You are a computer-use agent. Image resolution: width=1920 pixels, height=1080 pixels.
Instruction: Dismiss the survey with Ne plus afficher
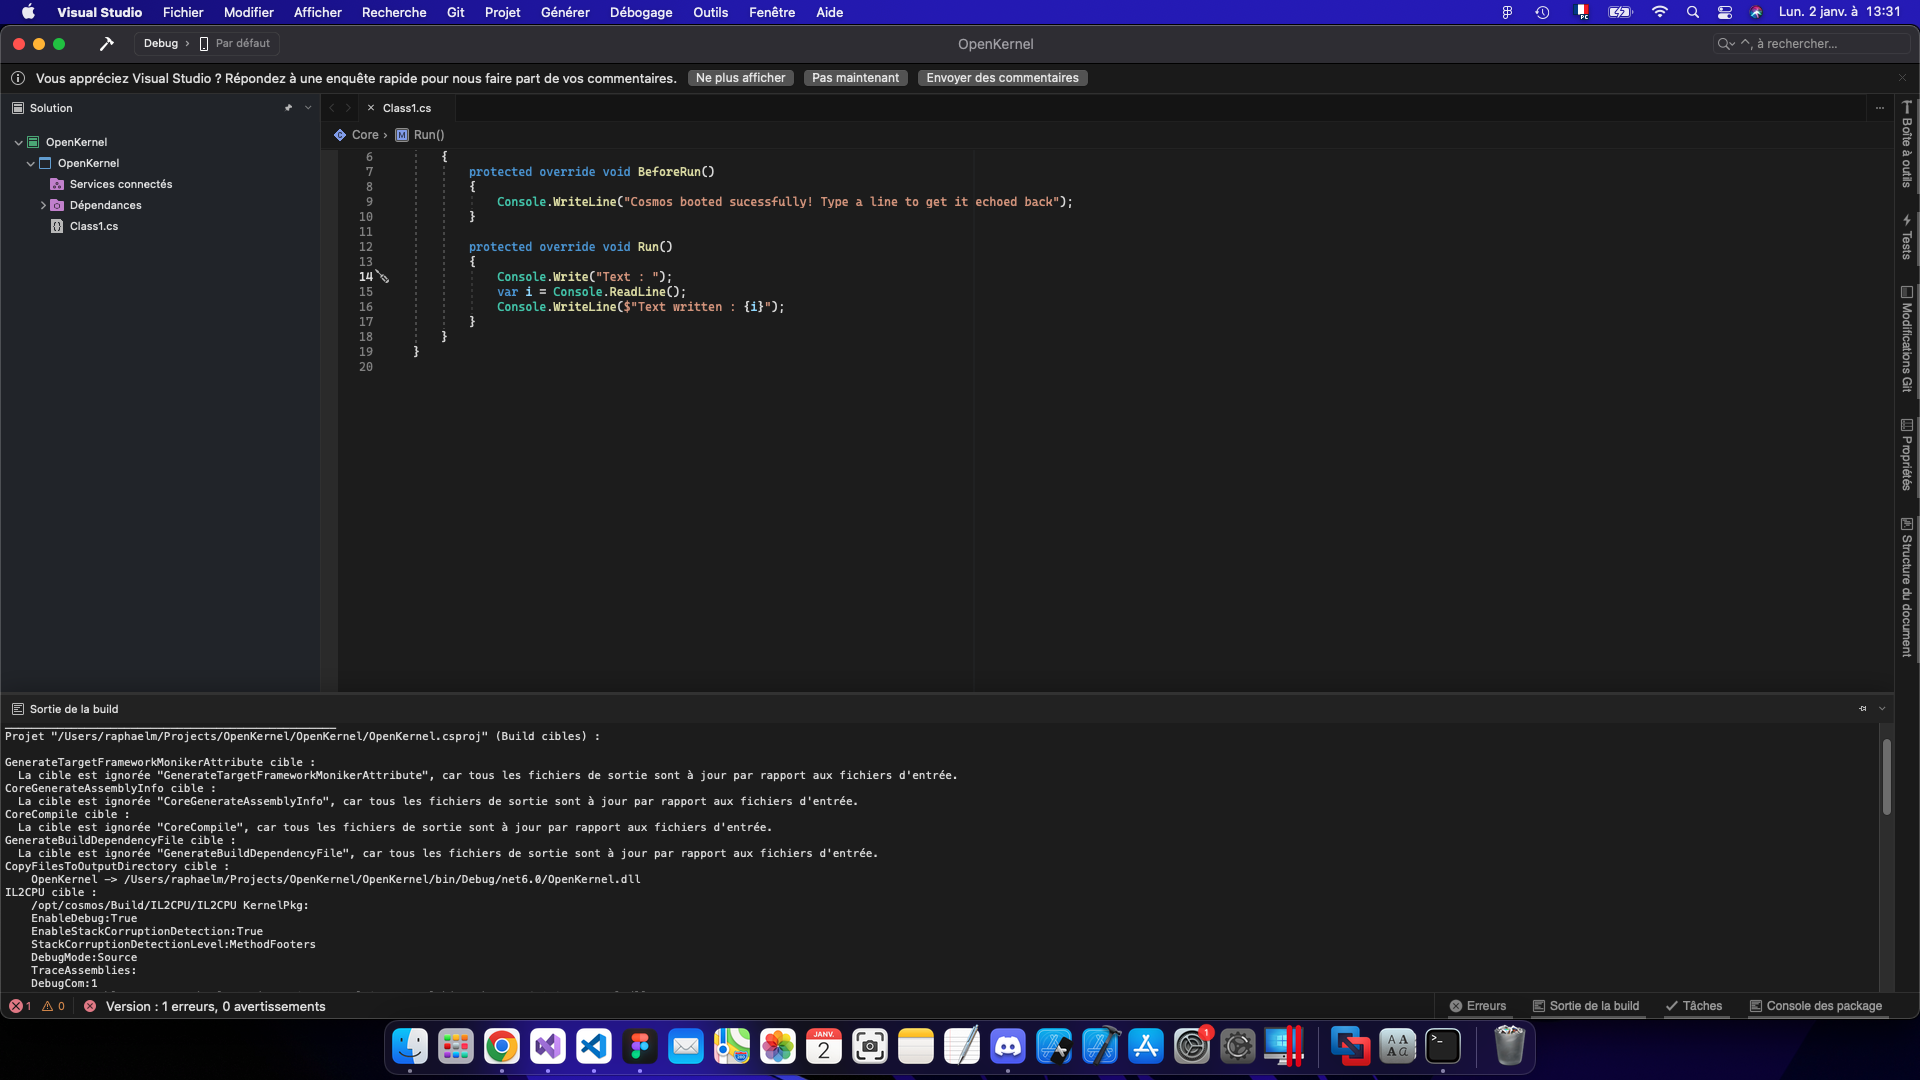click(740, 77)
